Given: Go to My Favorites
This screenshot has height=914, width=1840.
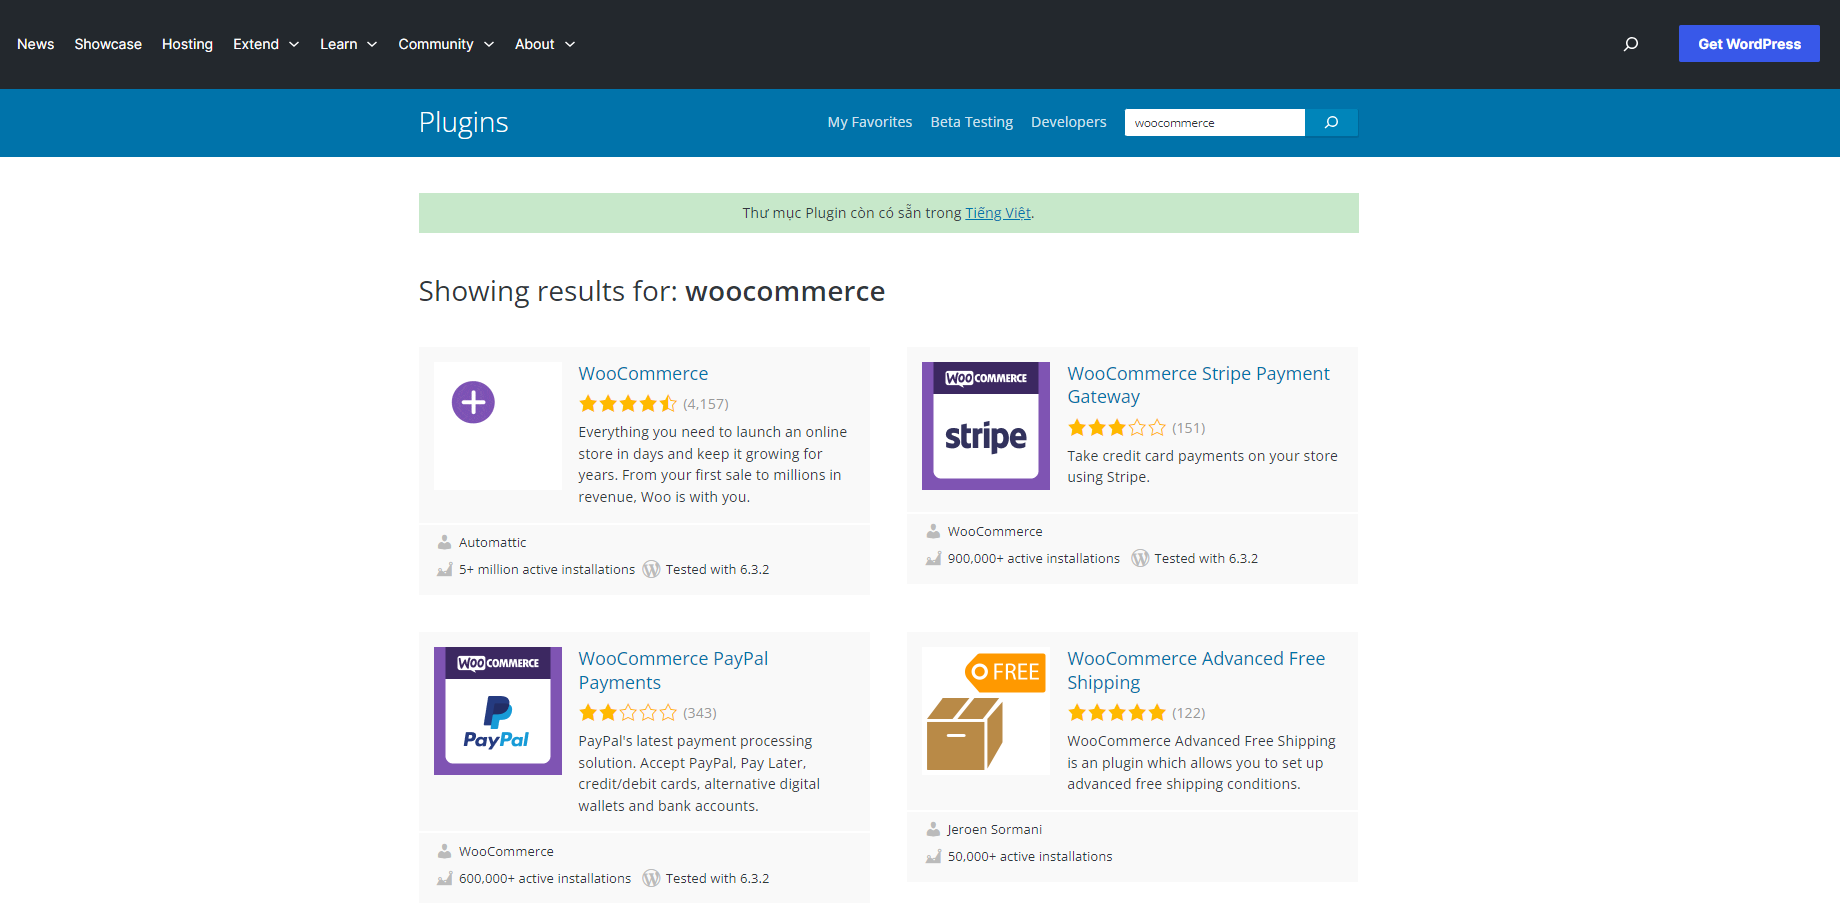Looking at the screenshot, I should tap(870, 122).
